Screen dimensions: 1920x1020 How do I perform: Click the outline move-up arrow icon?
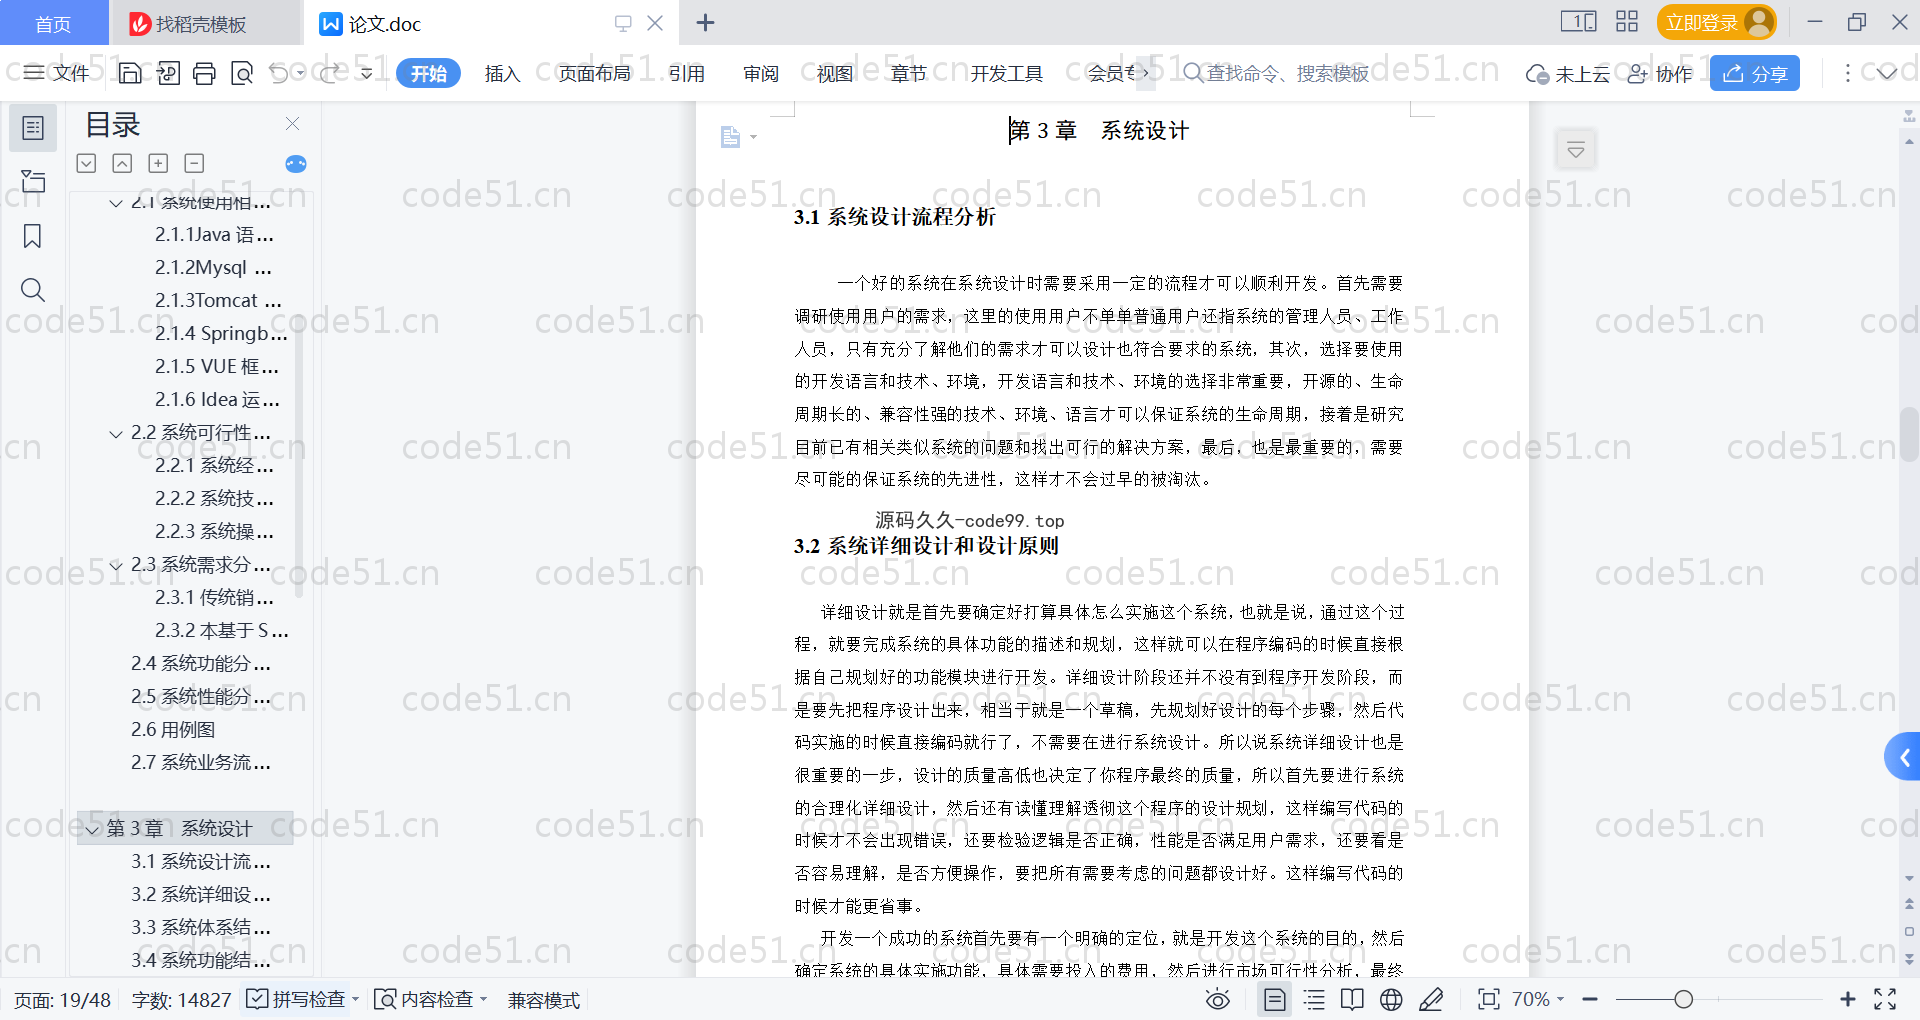pyautogui.click(x=122, y=163)
